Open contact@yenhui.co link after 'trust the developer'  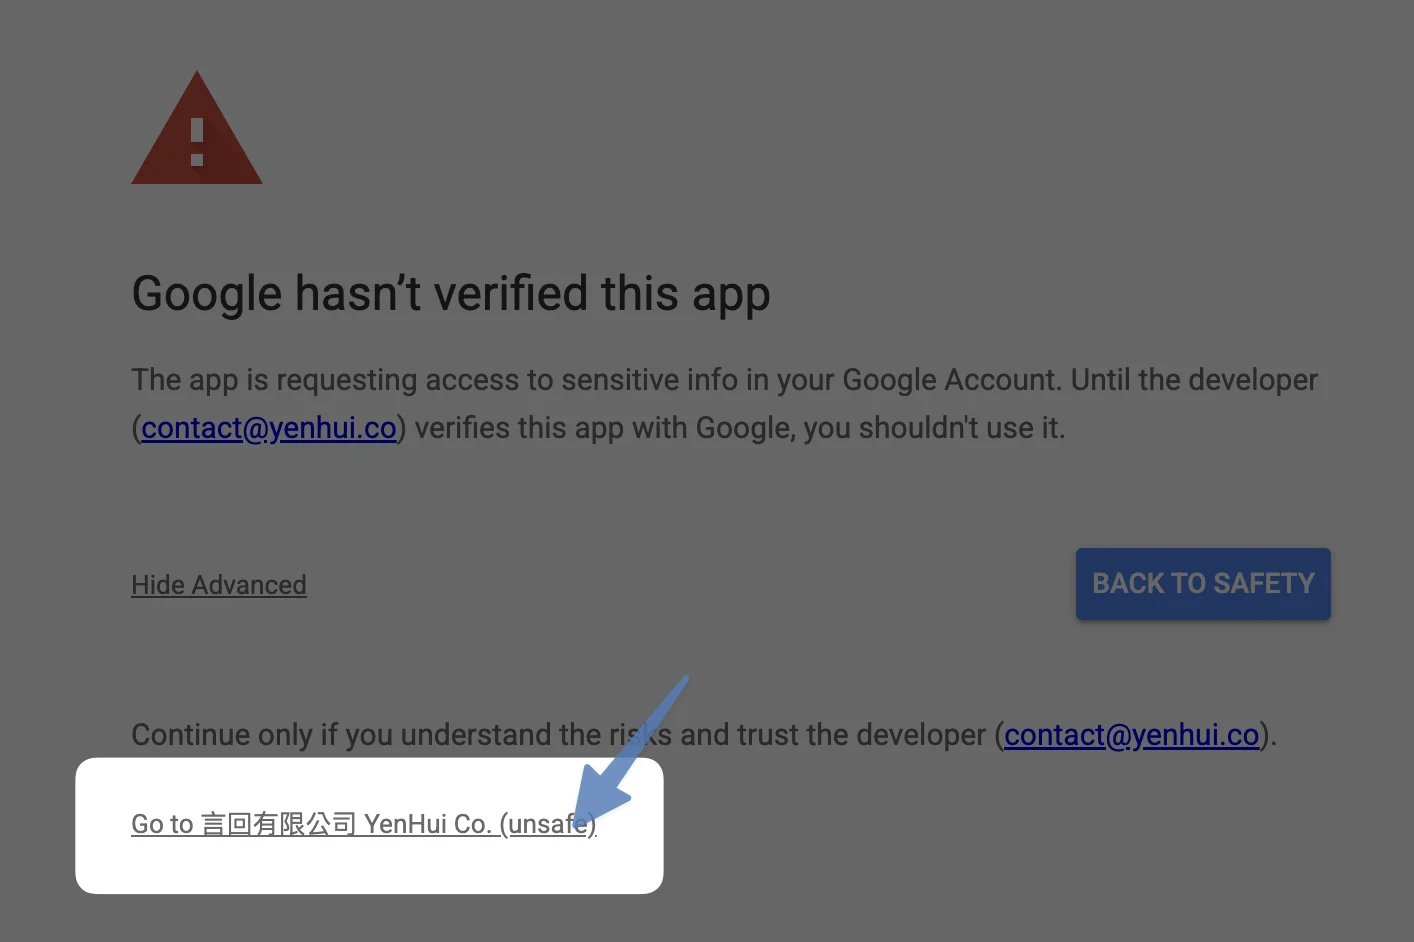point(1132,735)
